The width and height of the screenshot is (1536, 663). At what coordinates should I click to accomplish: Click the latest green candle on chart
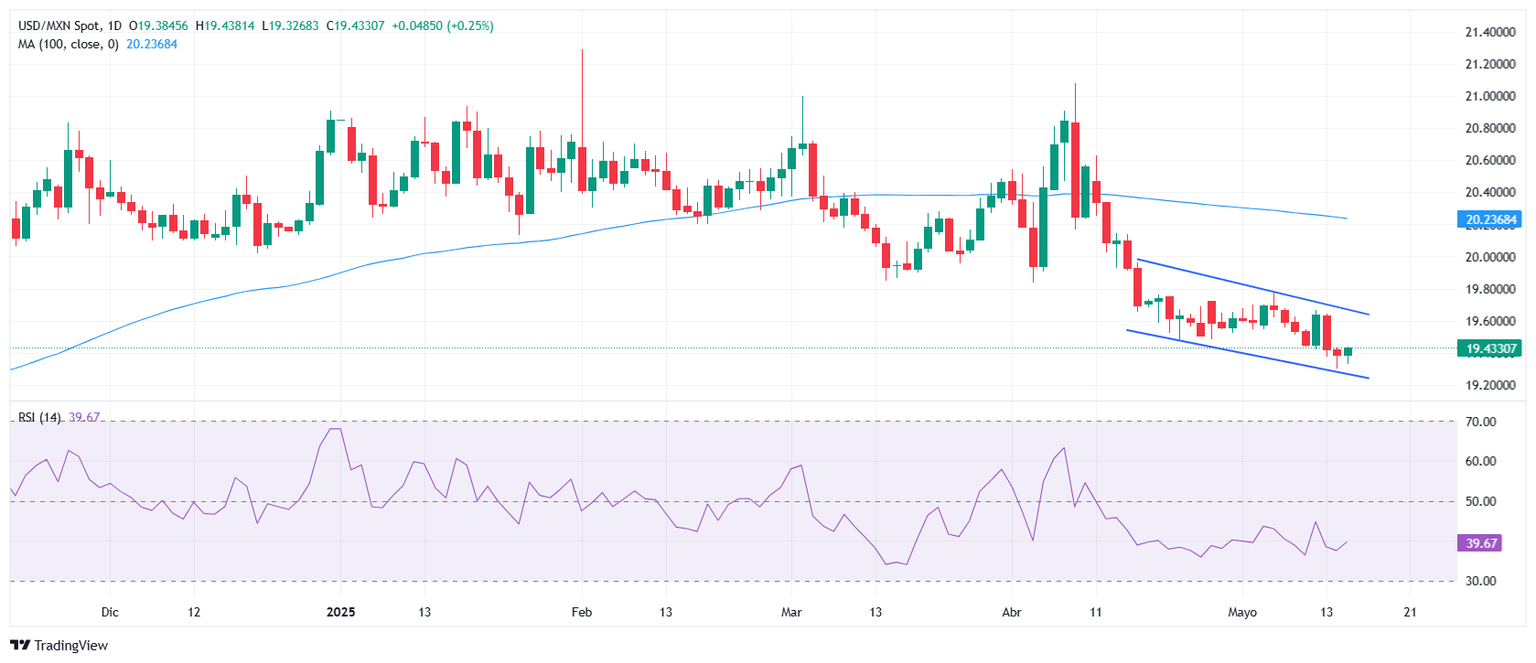tap(1348, 352)
